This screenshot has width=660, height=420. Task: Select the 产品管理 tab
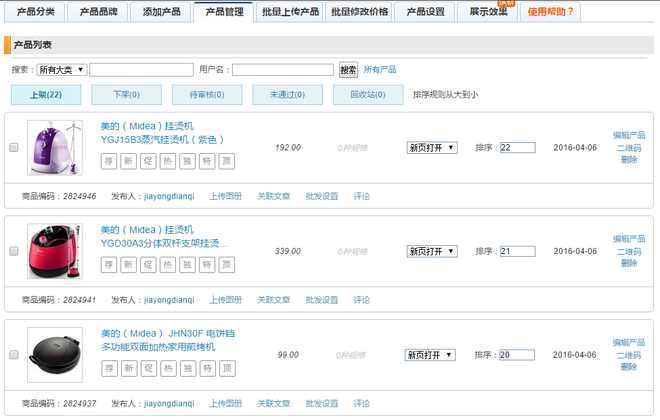[x=224, y=12]
